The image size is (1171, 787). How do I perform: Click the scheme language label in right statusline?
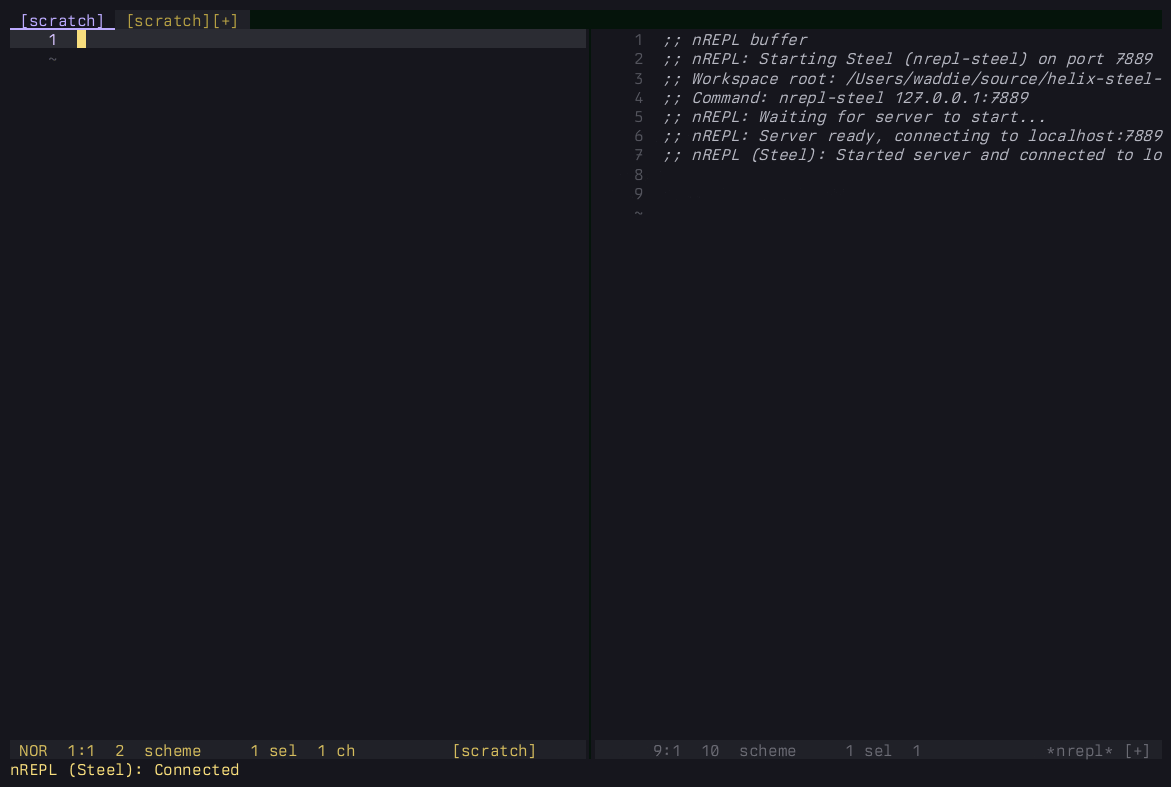tap(768, 750)
